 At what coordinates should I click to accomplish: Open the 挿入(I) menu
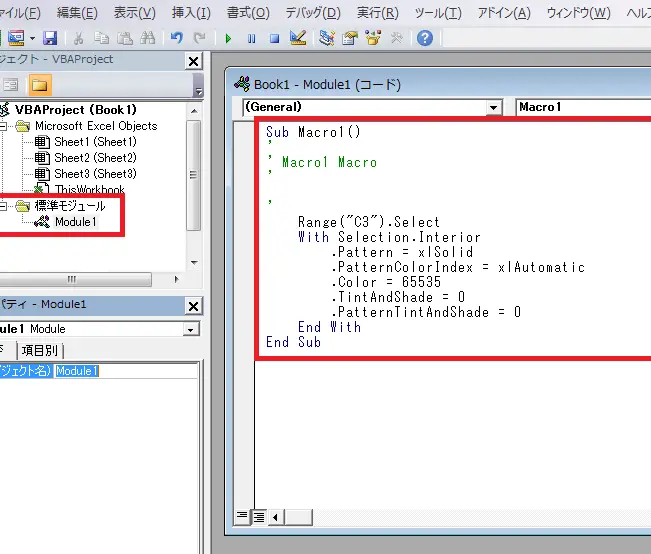pos(191,13)
